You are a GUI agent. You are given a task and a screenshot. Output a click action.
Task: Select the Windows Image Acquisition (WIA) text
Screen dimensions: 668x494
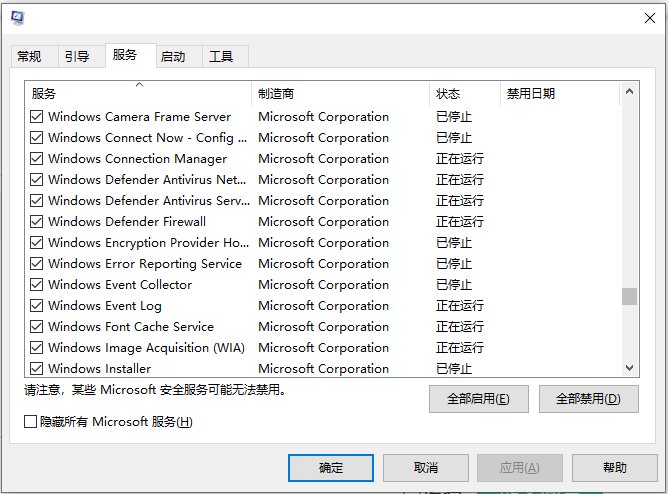[x=146, y=348]
